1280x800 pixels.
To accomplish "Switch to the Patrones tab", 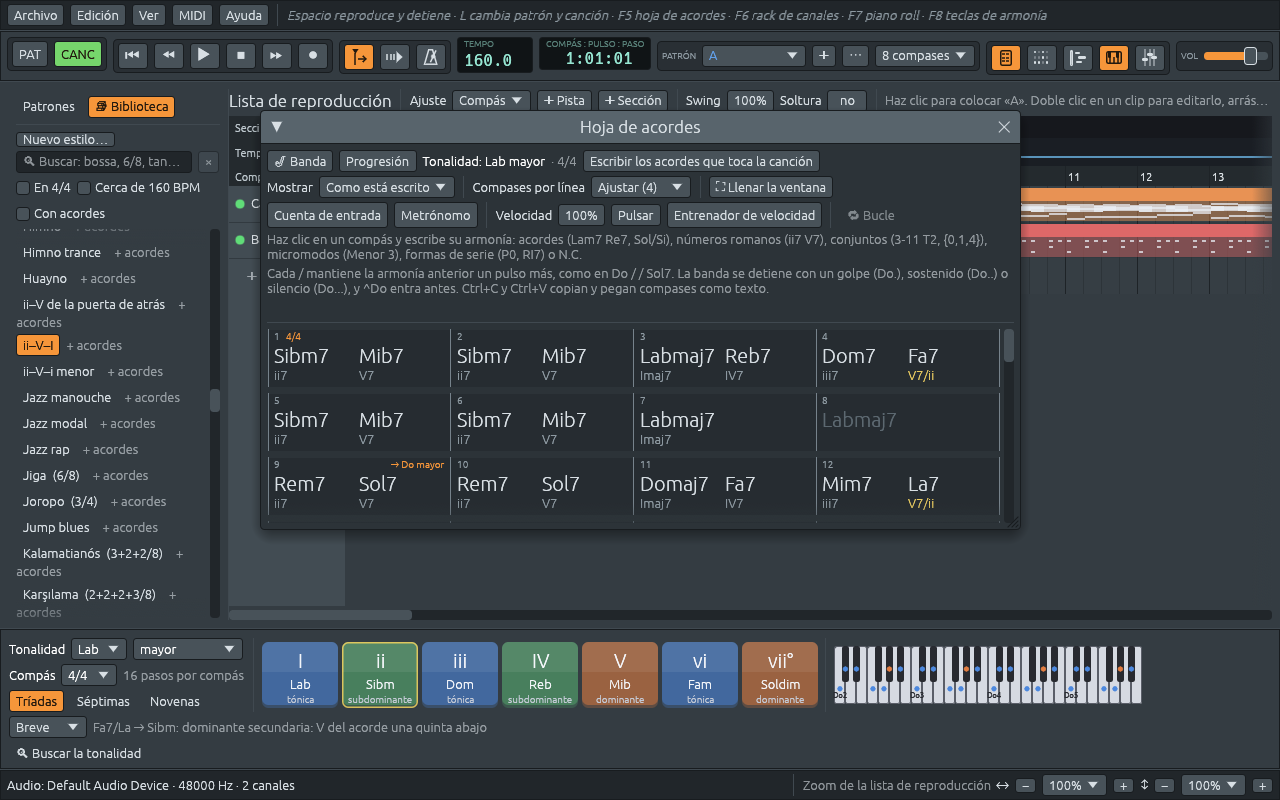I will pos(49,107).
